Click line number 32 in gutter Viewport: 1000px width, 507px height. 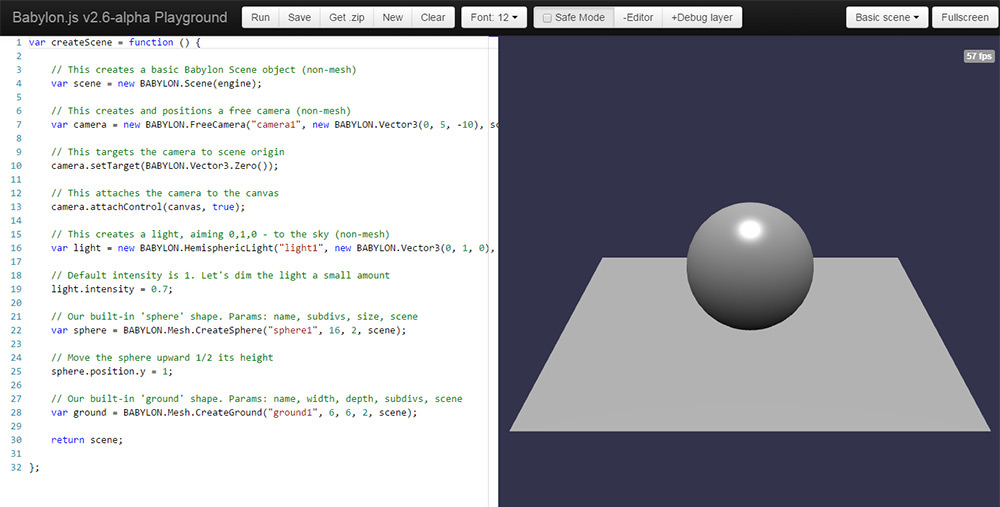pos(16,467)
